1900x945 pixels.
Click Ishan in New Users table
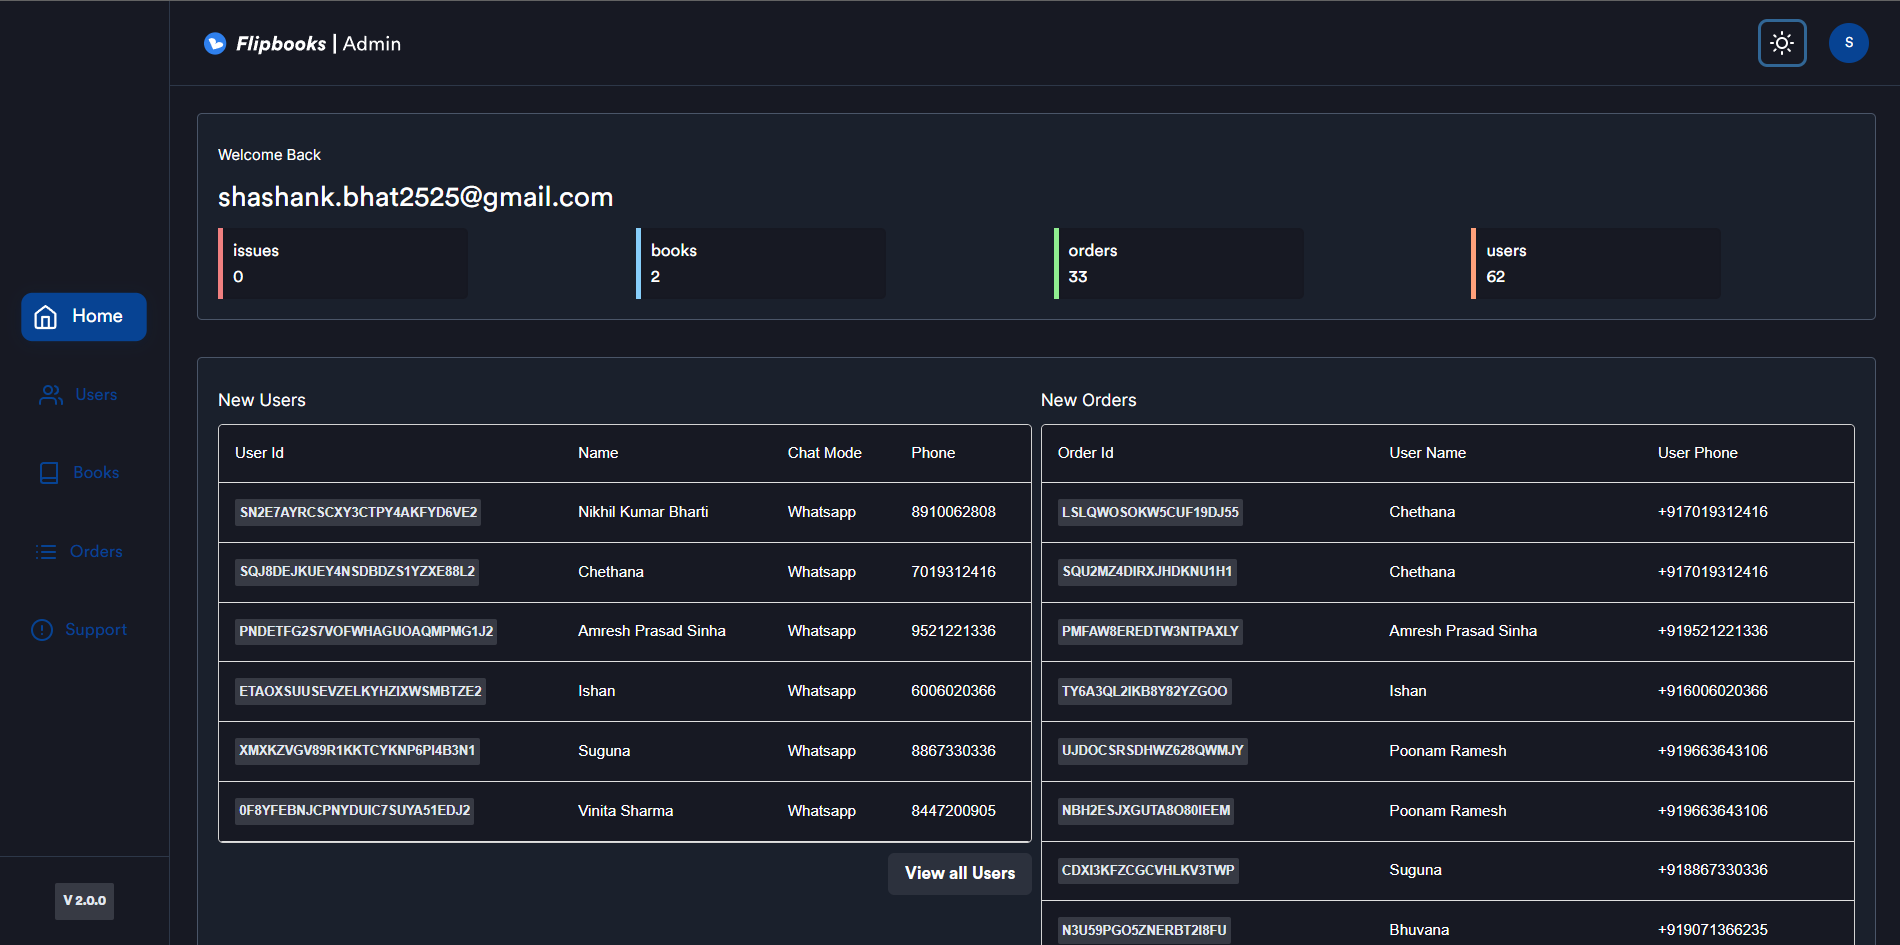point(596,691)
